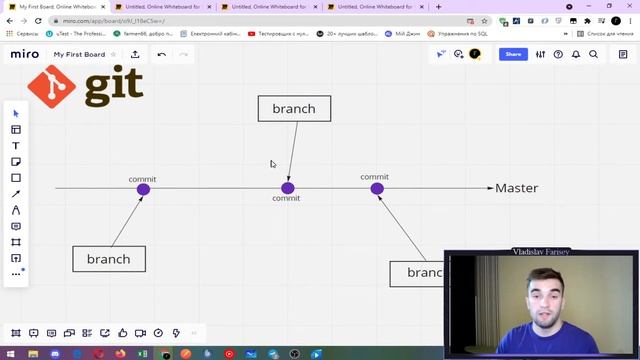Select the bottom-left branch box
This screenshot has height=360, width=640.
coord(109,259)
